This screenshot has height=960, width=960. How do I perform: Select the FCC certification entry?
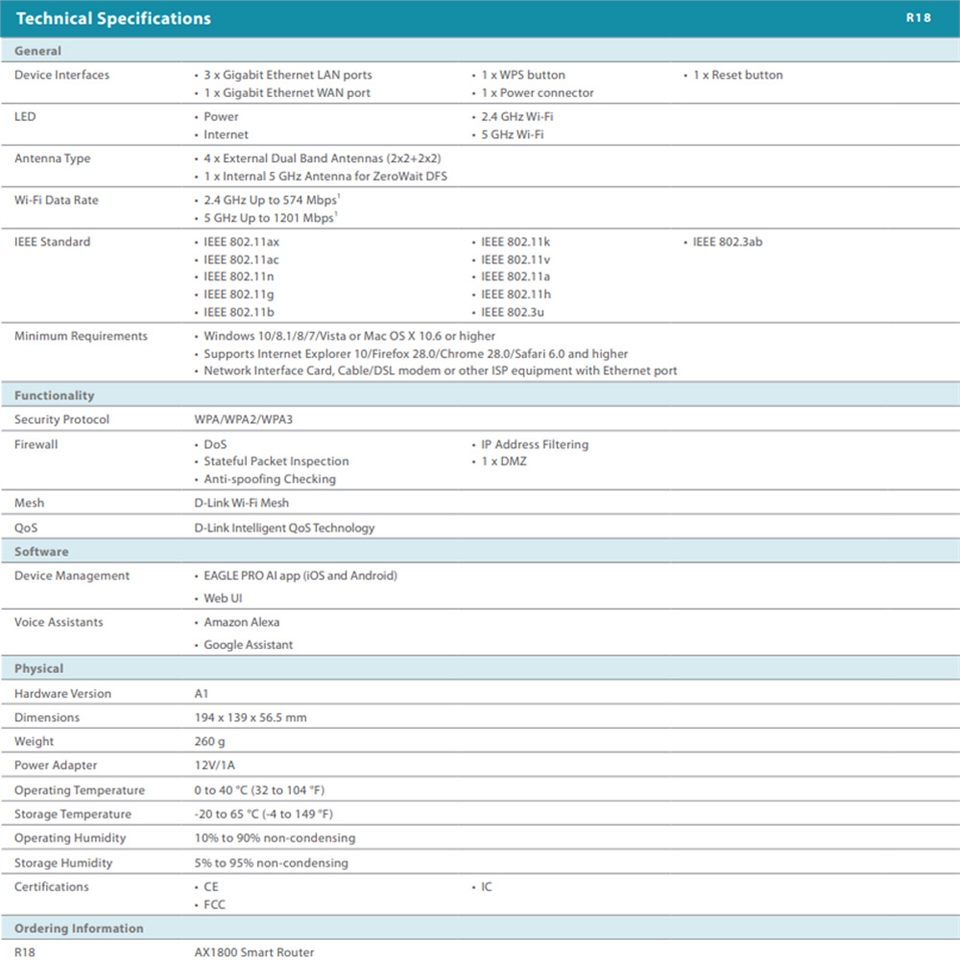[215, 905]
